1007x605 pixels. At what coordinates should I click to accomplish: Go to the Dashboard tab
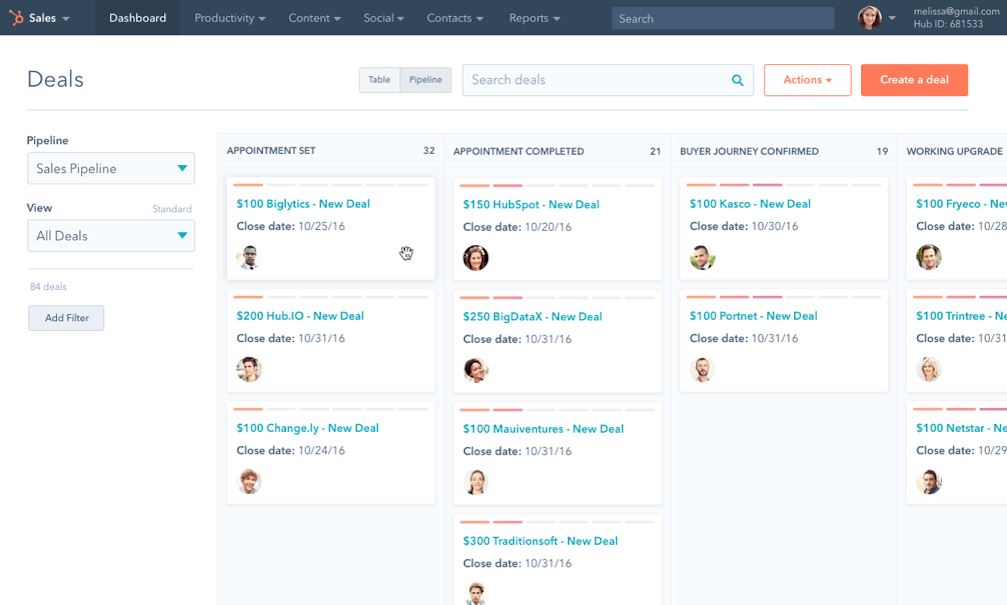click(x=137, y=18)
